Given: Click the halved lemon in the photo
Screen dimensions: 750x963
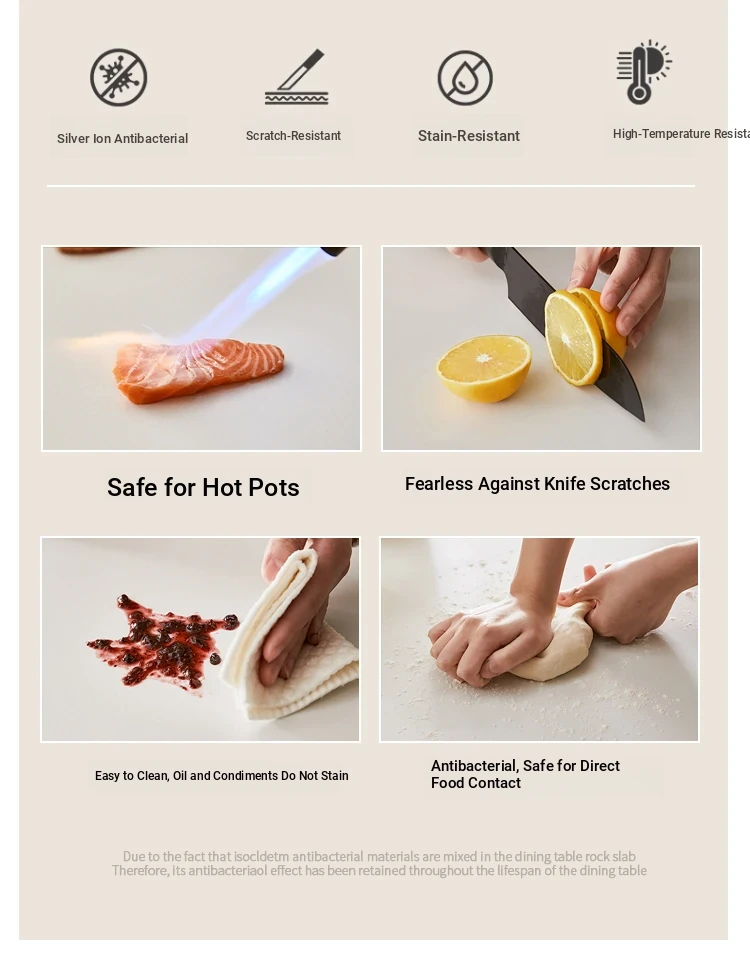Looking at the screenshot, I should (x=484, y=368).
